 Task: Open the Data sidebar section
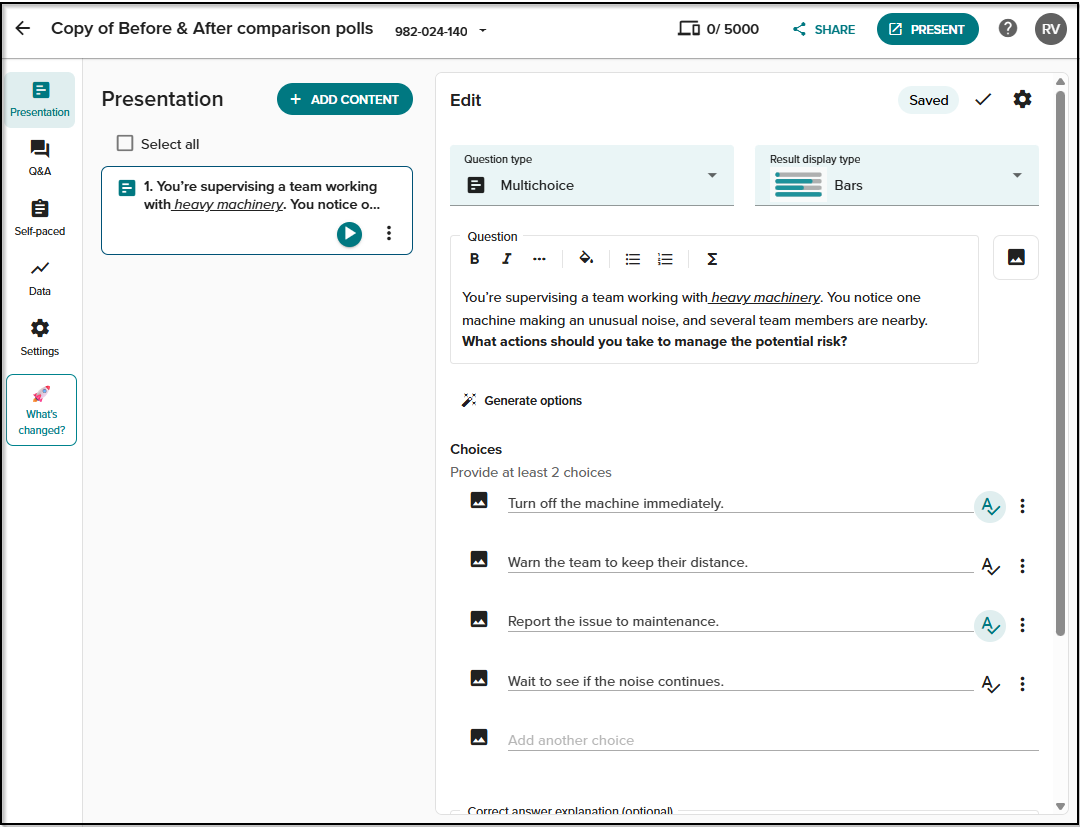40,278
